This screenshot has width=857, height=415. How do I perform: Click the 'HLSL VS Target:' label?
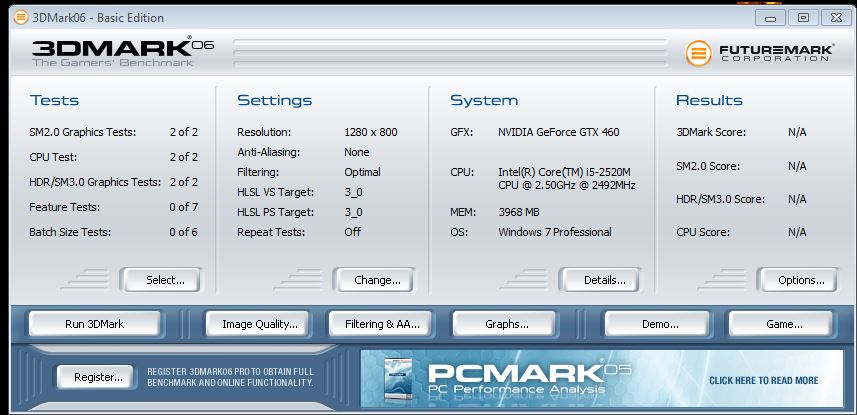point(275,192)
